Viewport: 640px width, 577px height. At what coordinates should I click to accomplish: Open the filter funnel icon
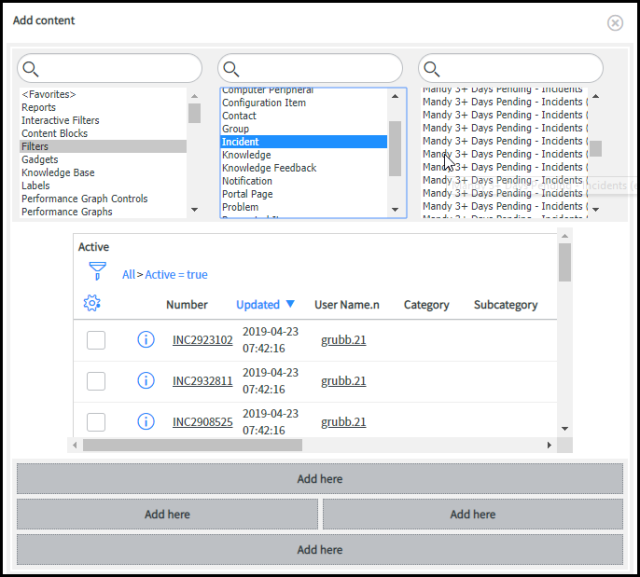97,271
